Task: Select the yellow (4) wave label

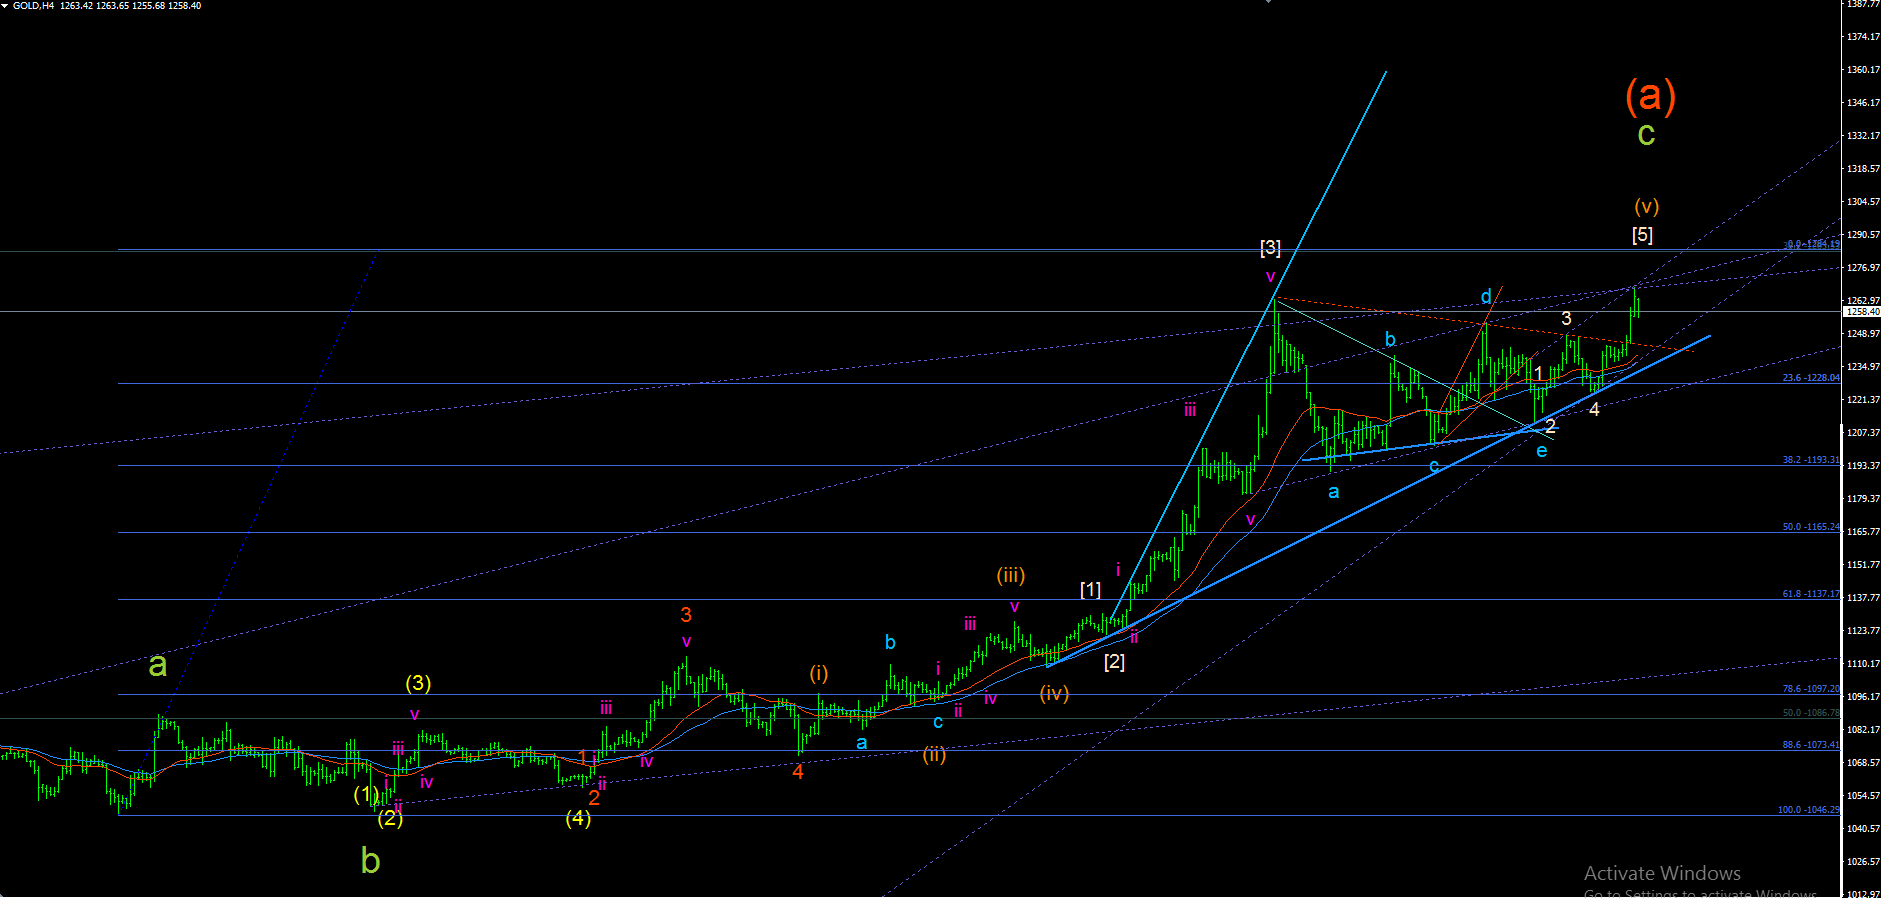Action: pyautogui.click(x=578, y=818)
